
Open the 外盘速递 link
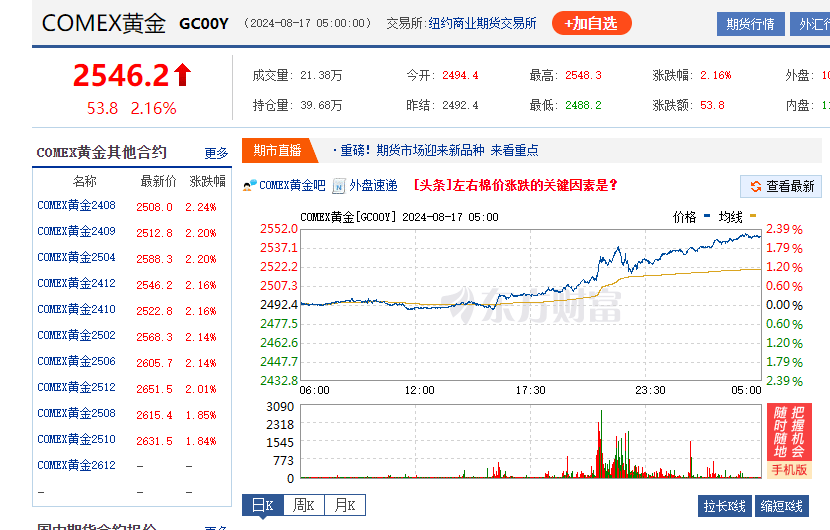(x=373, y=185)
